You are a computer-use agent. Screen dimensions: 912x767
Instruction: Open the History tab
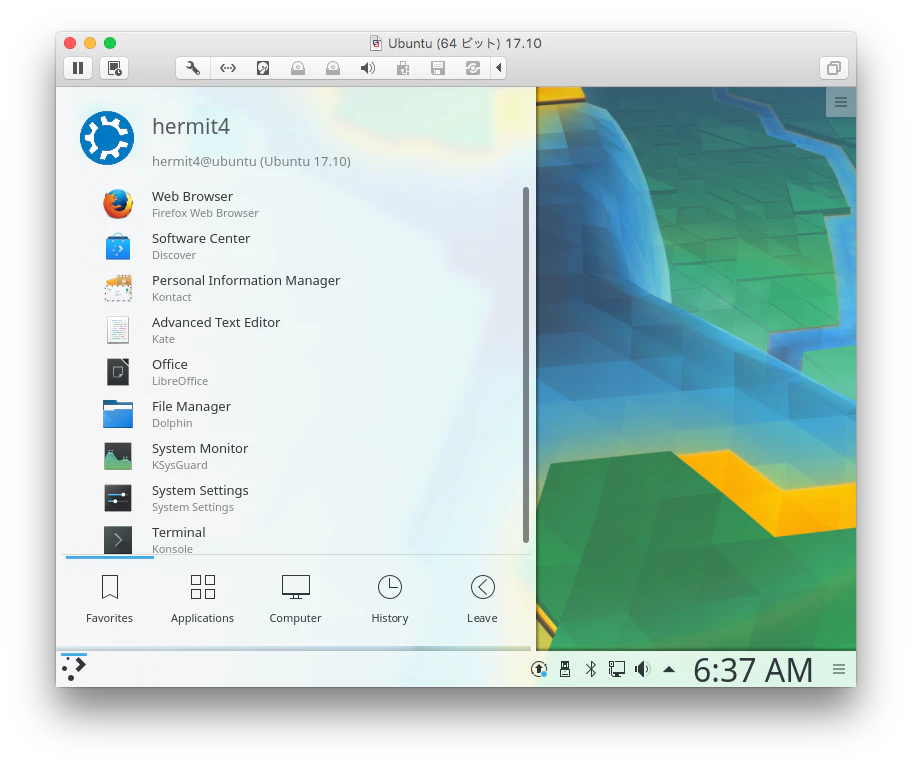[390, 599]
